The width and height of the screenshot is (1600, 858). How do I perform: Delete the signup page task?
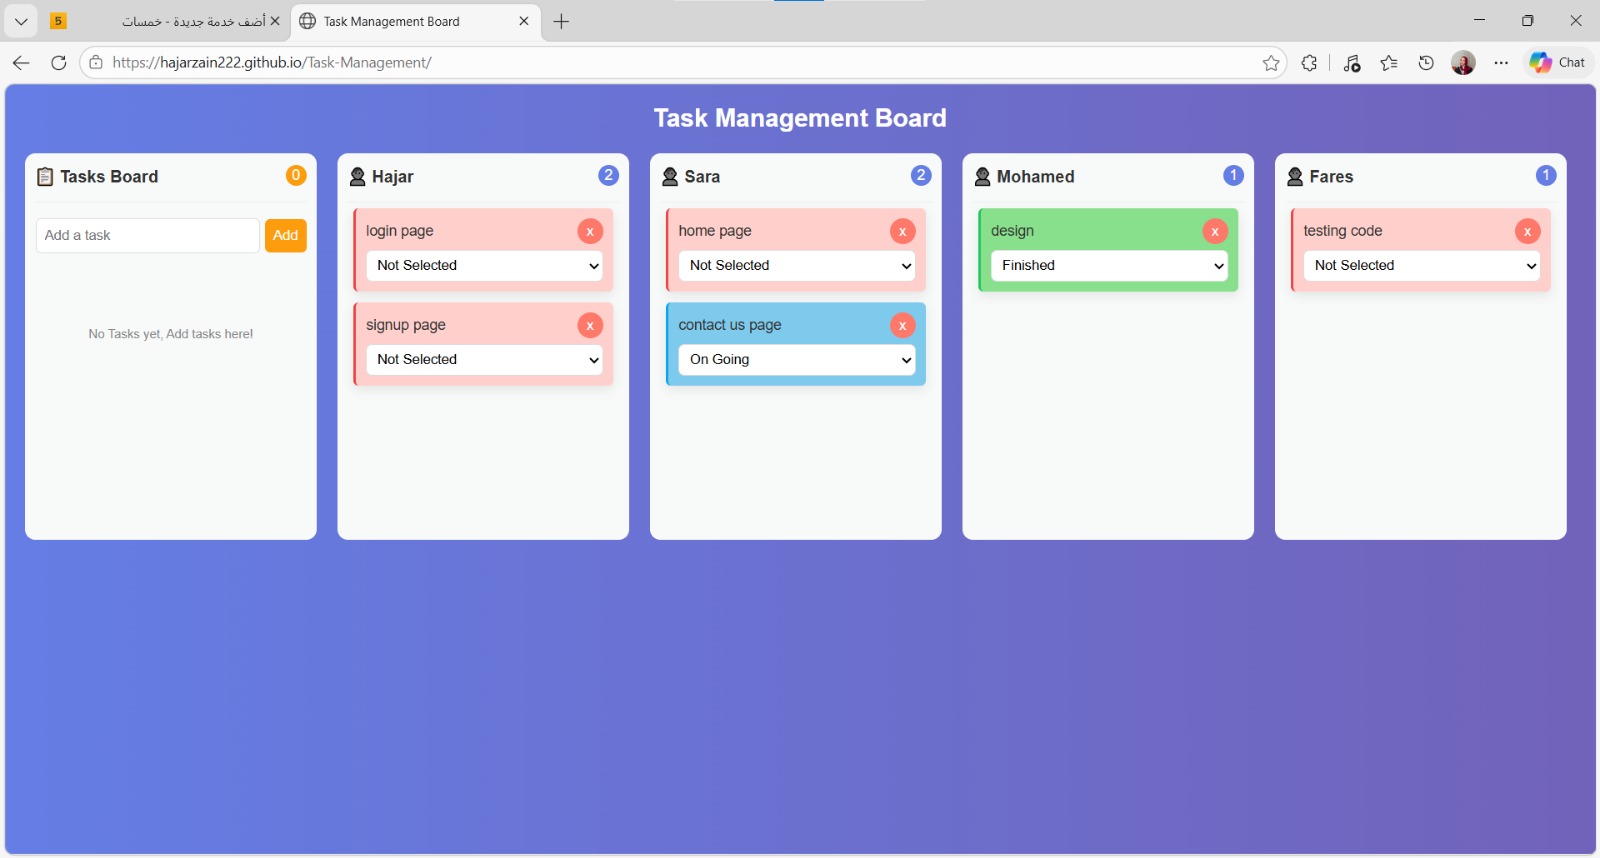tap(590, 325)
